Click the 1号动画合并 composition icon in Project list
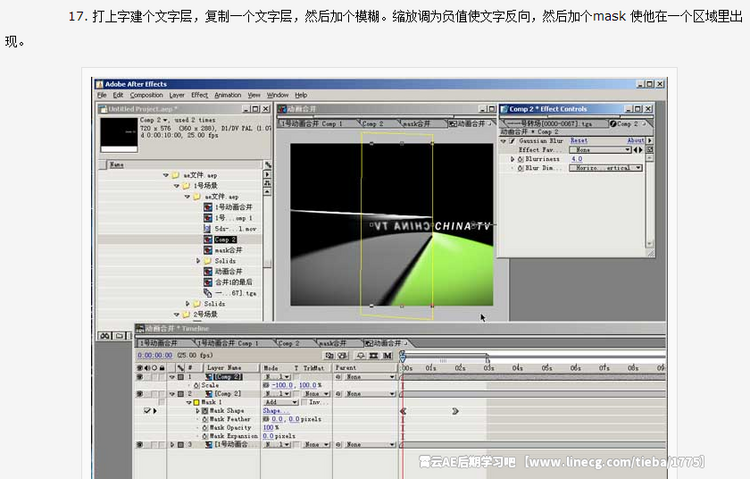This screenshot has height=479, width=750. 208,207
